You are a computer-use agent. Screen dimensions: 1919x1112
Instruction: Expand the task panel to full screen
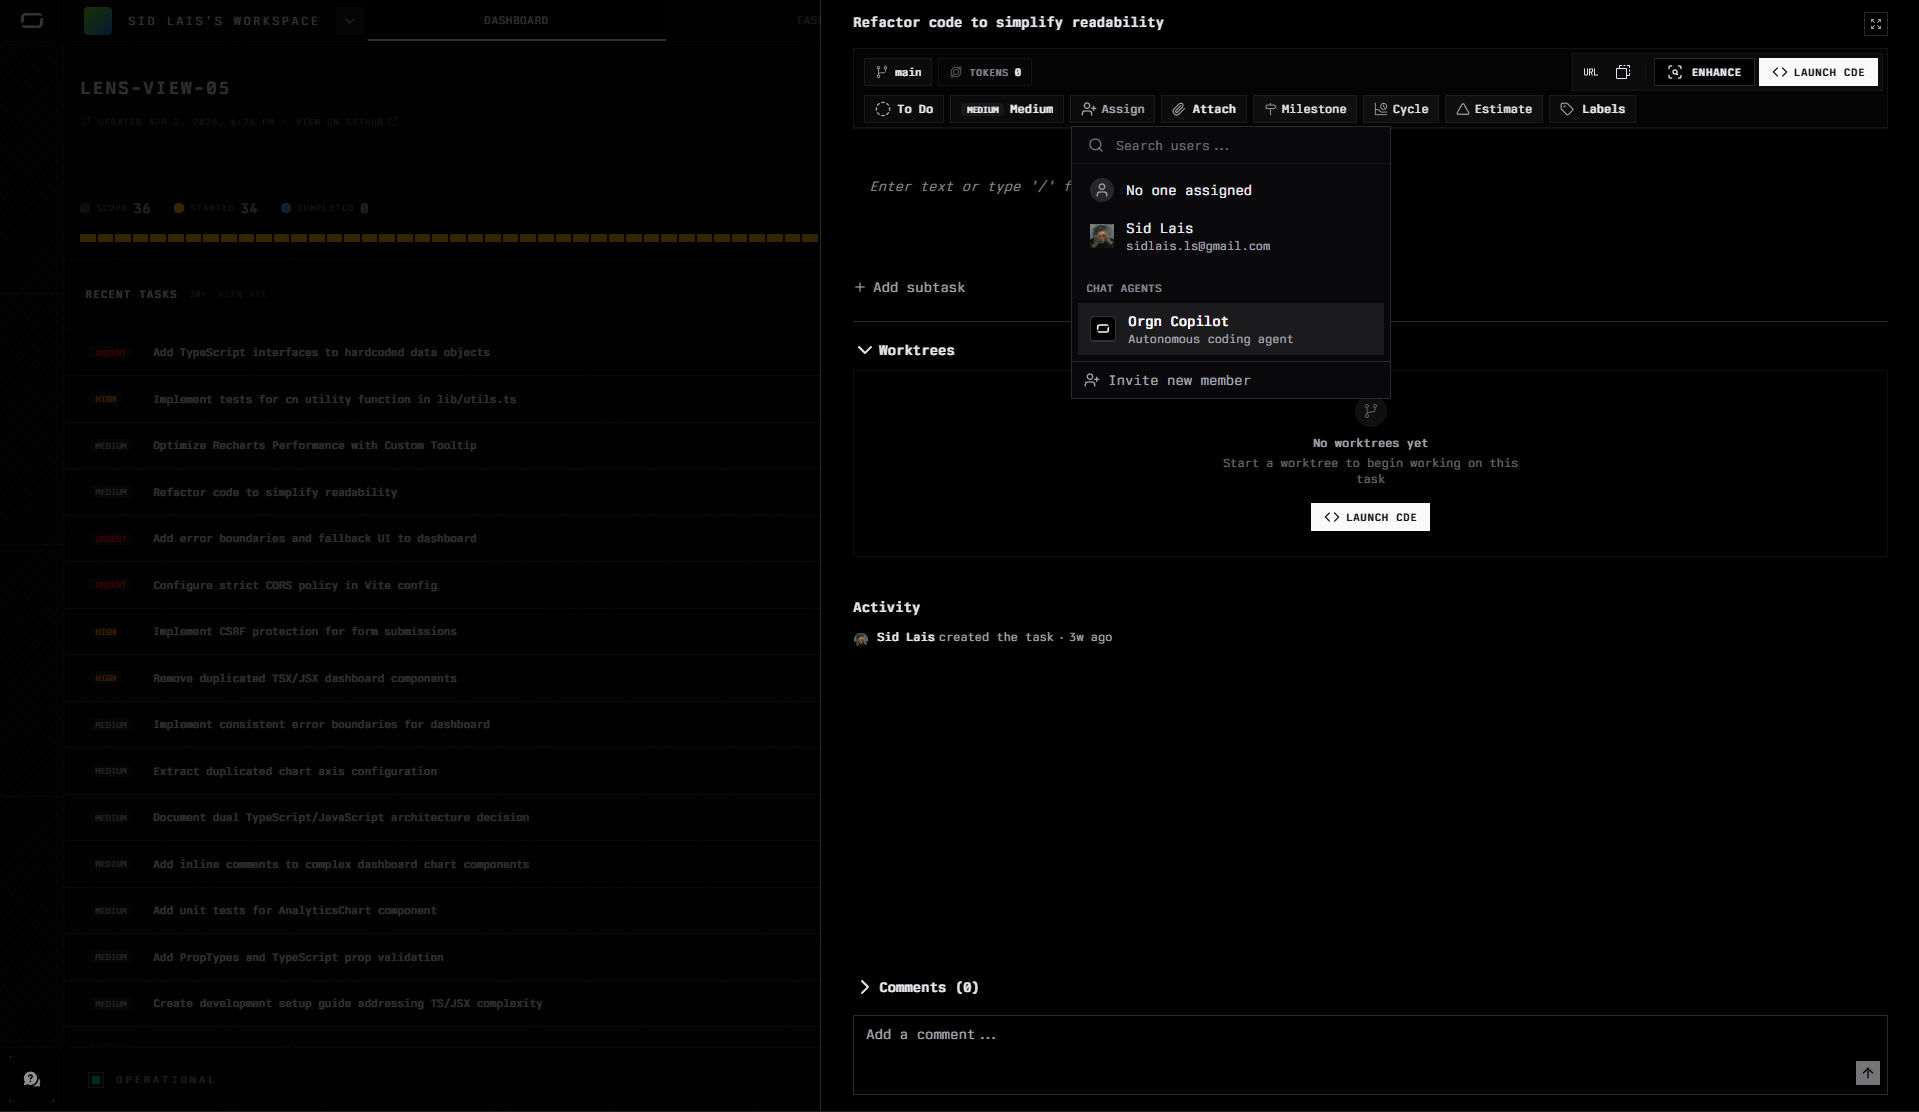pyautogui.click(x=1876, y=23)
